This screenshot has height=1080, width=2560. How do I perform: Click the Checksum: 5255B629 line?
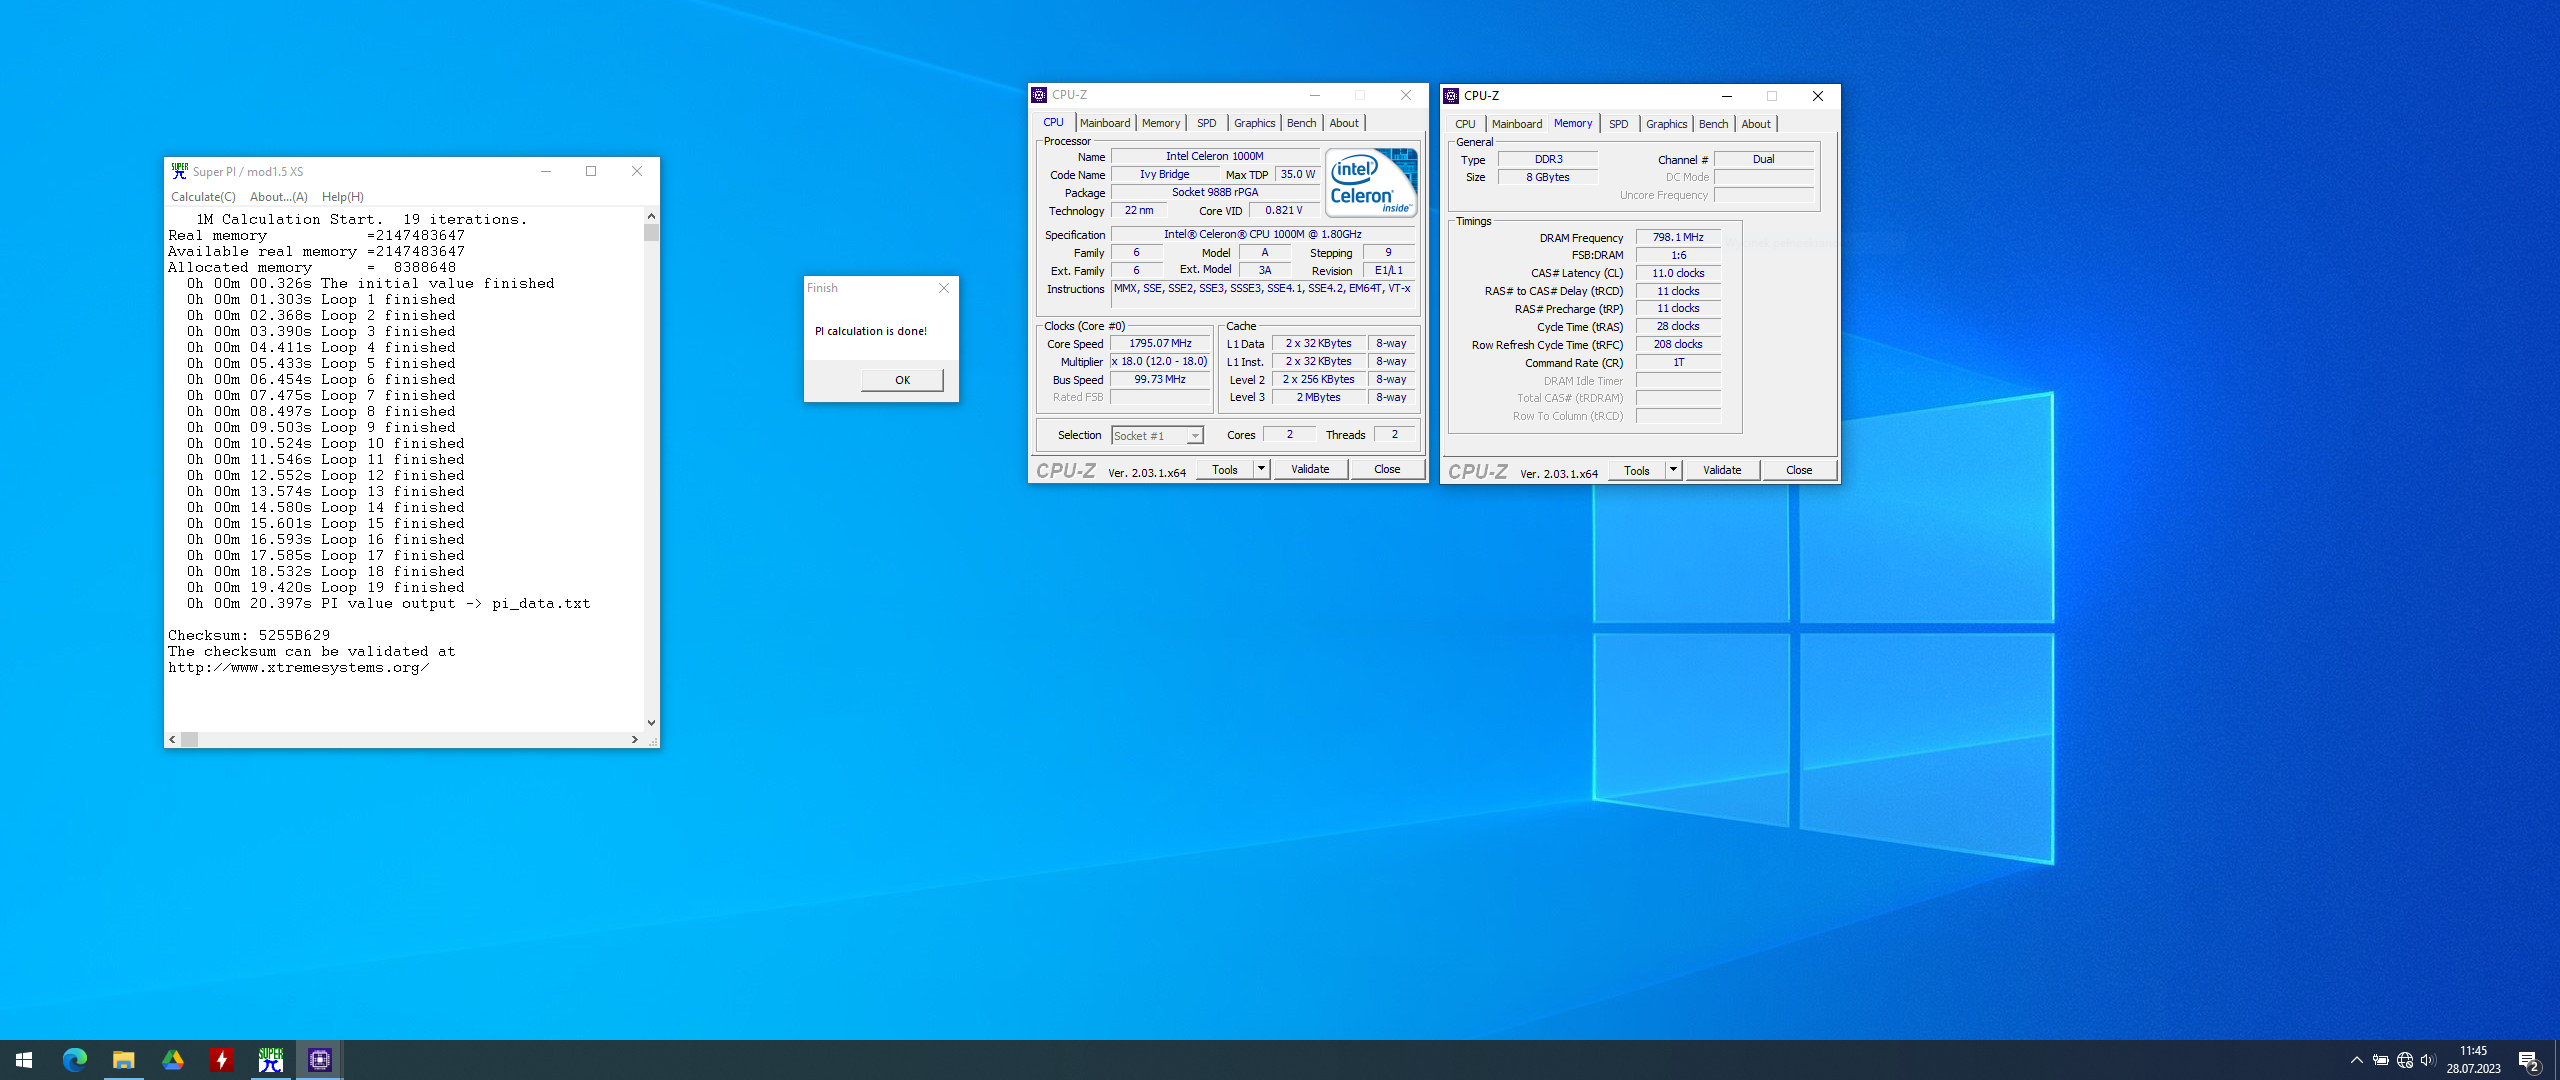point(249,635)
